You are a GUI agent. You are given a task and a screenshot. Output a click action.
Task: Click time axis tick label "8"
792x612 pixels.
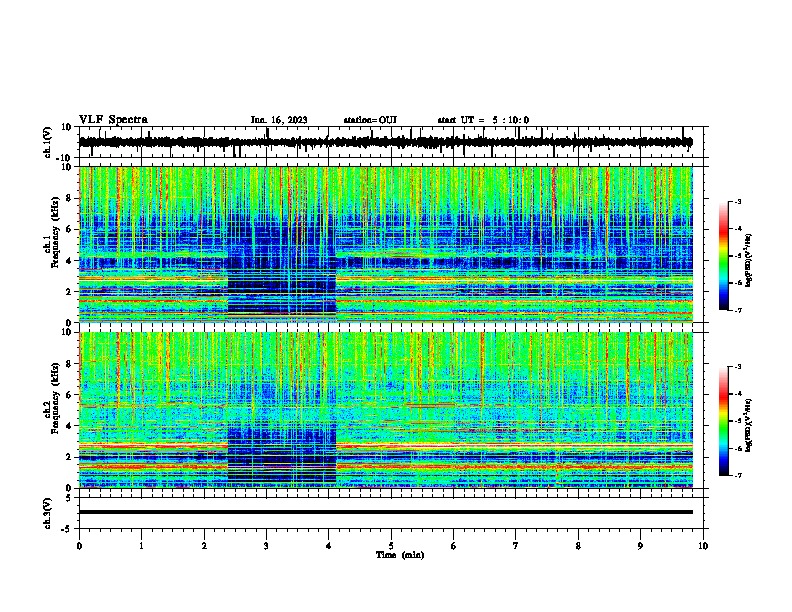578,546
